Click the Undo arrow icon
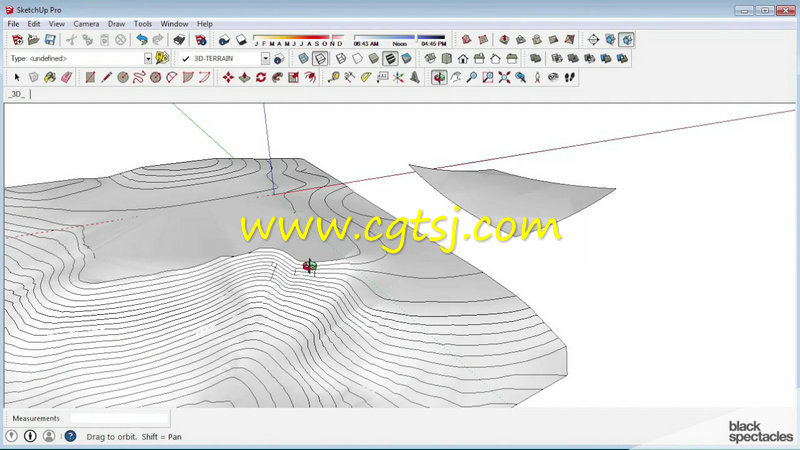Screen dimensions: 800x450 coord(142,39)
